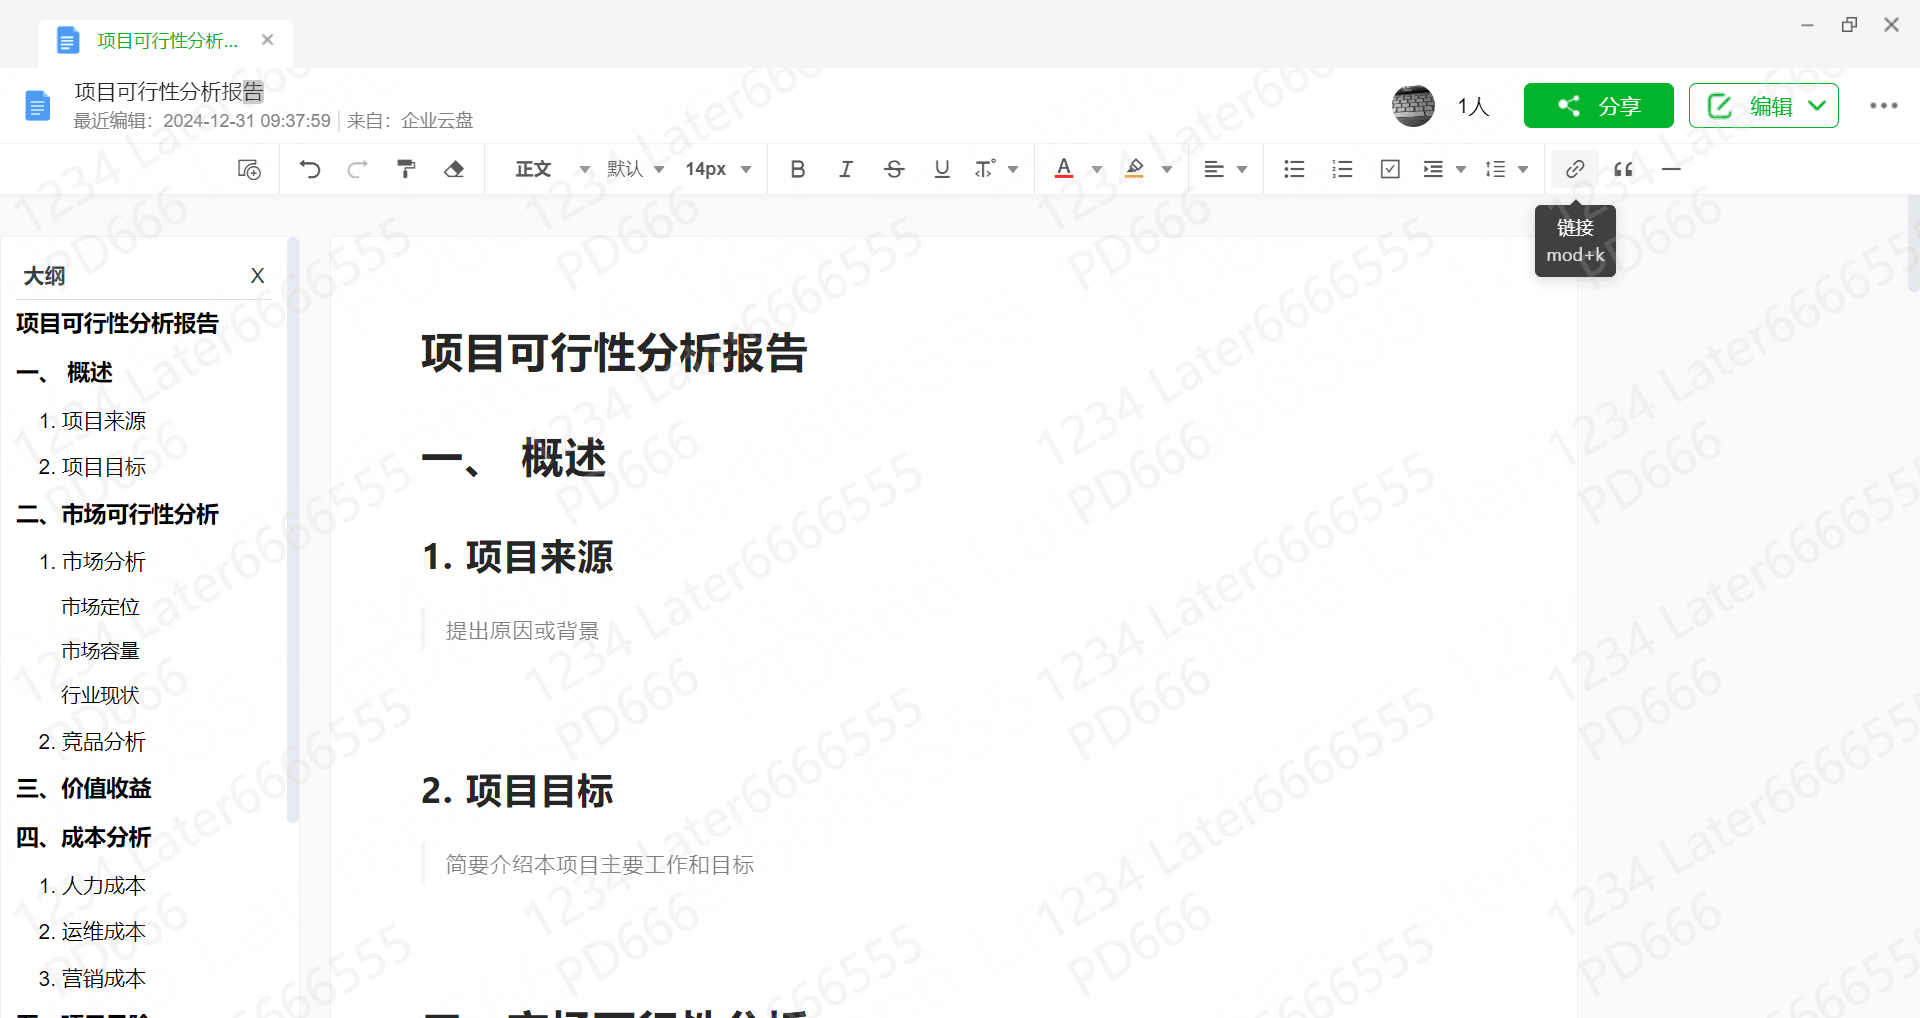1920x1018 pixels.
Task: Apply the highlight color marker
Action: tap(1134, 169)
